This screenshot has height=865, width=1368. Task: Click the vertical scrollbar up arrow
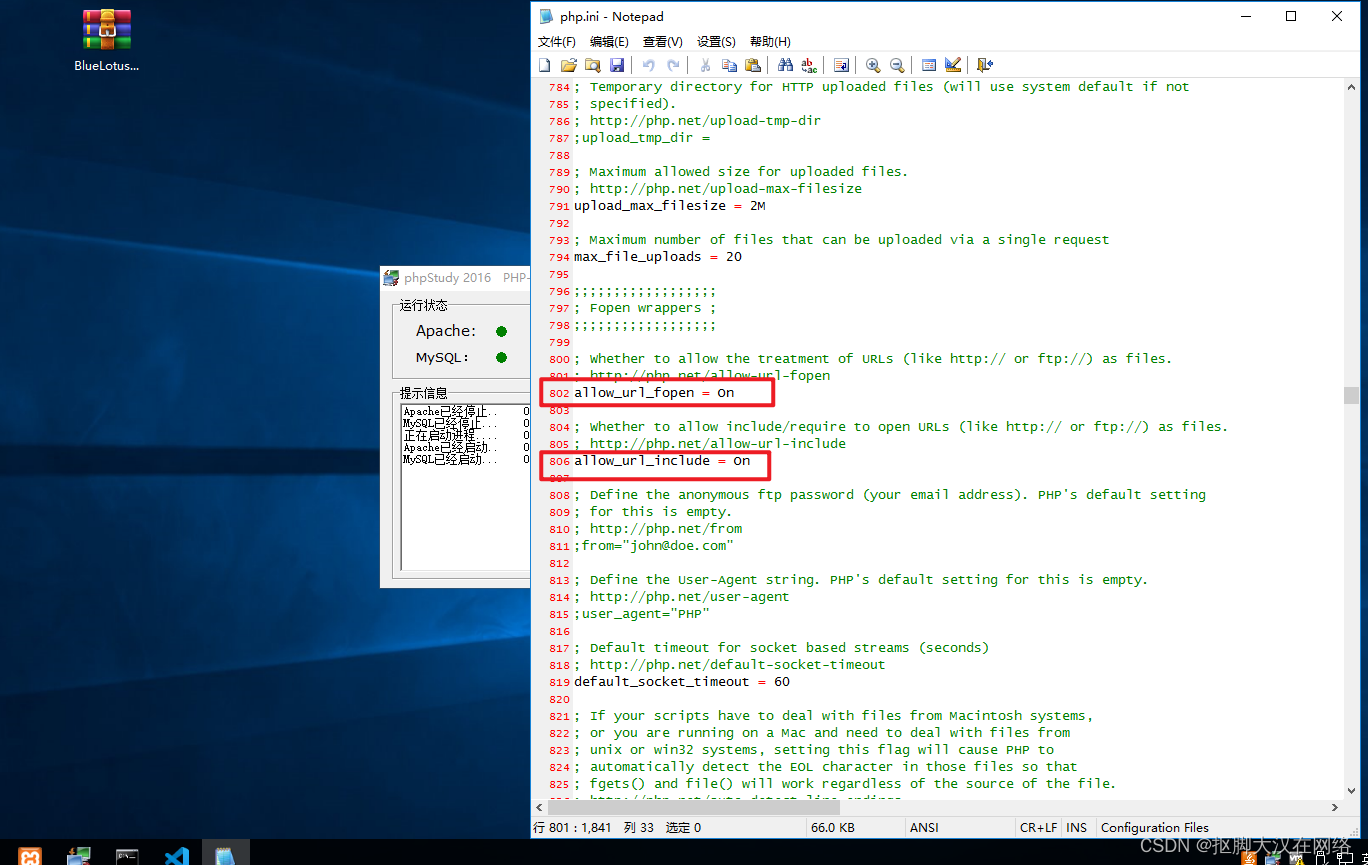(x=1351, y=87)
